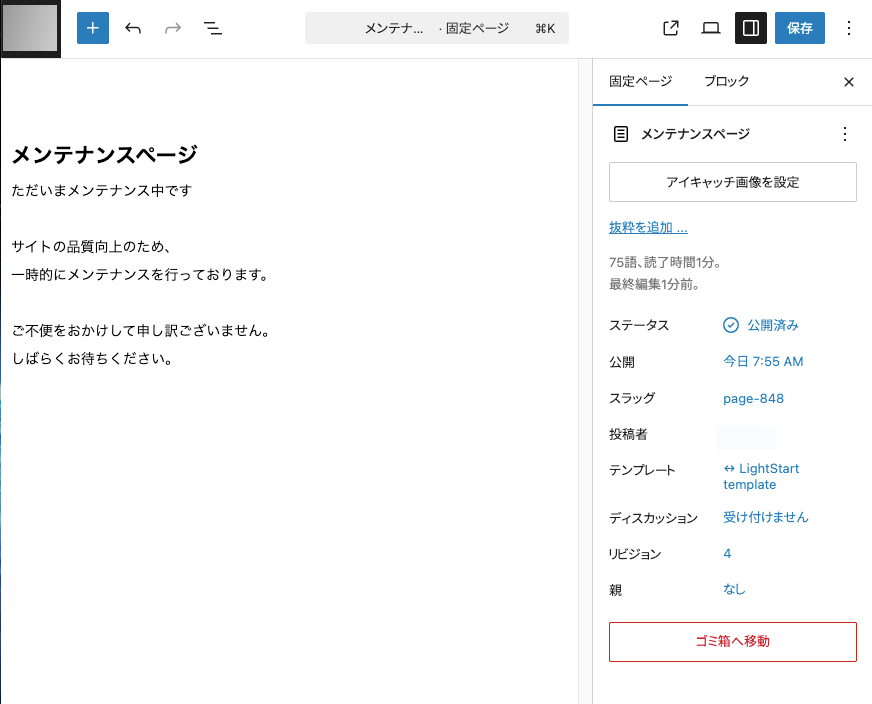Click paragraph サイトの品質向上のため、
Image resolution: width=872 pixels, height=704 pixels.
coord(91,246)
